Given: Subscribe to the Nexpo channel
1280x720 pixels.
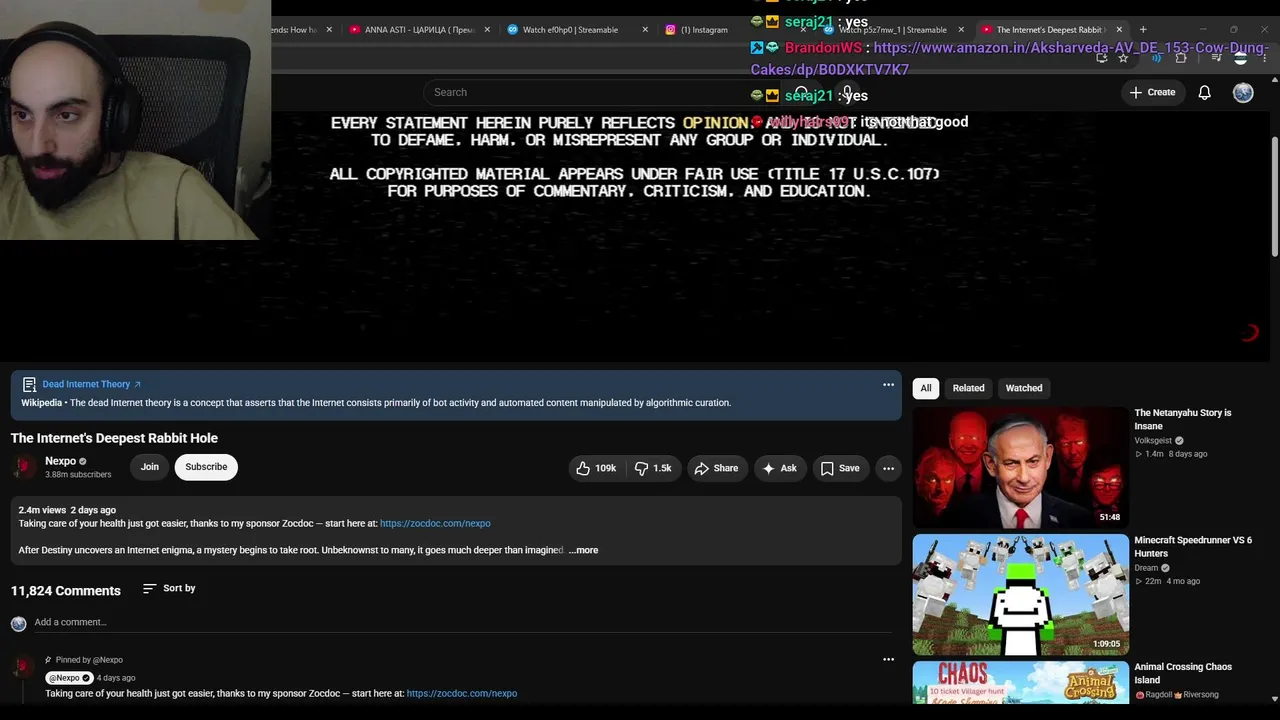Looking at the screenshot, I should pos(206,467).
